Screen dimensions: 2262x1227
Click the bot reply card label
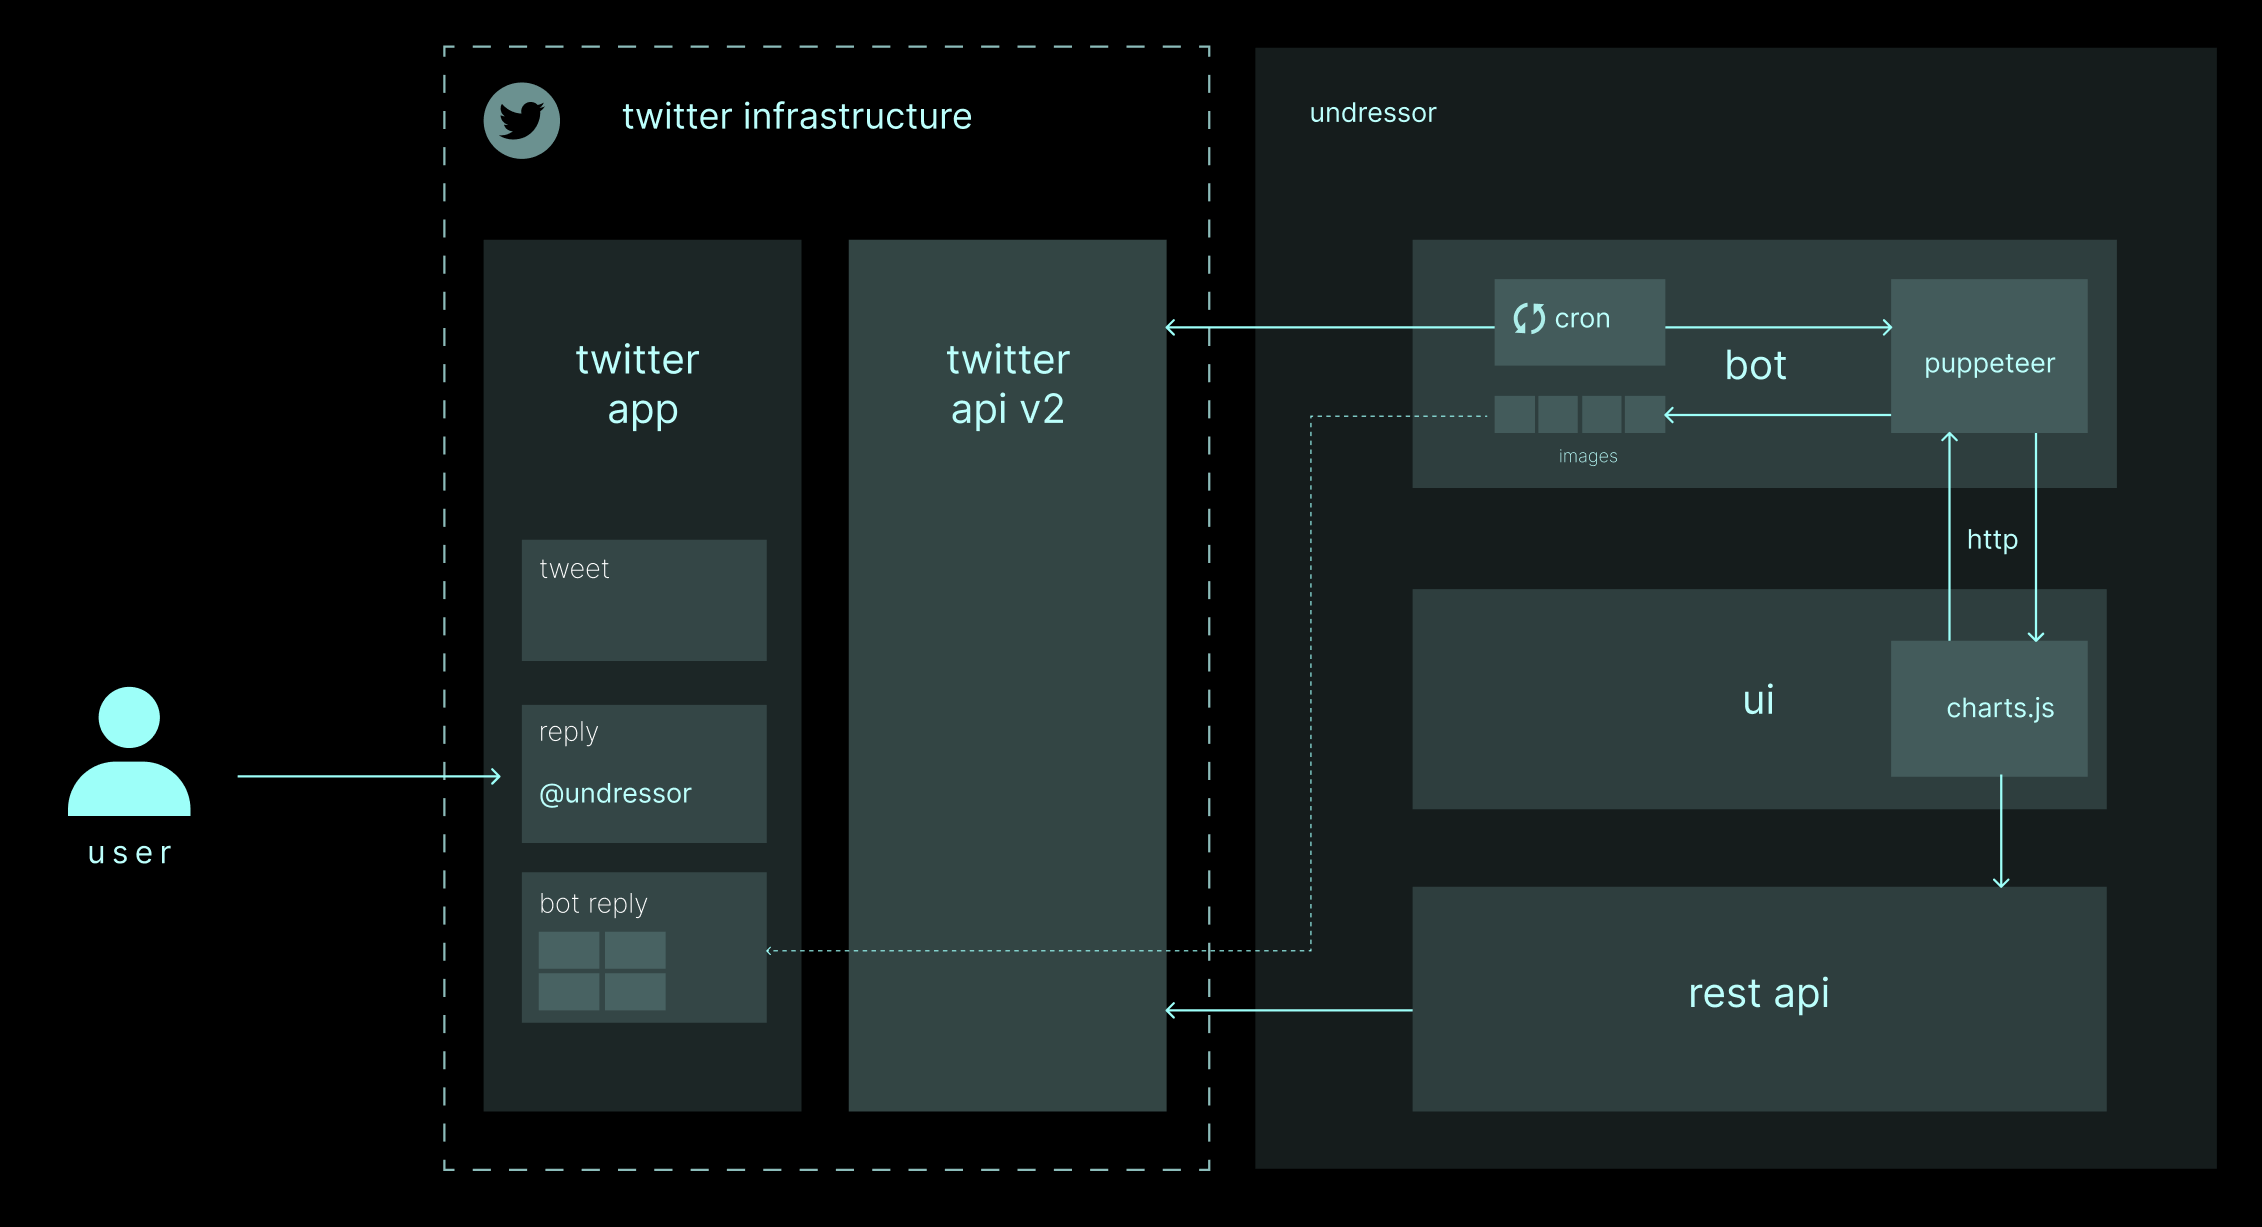[593, 904]
